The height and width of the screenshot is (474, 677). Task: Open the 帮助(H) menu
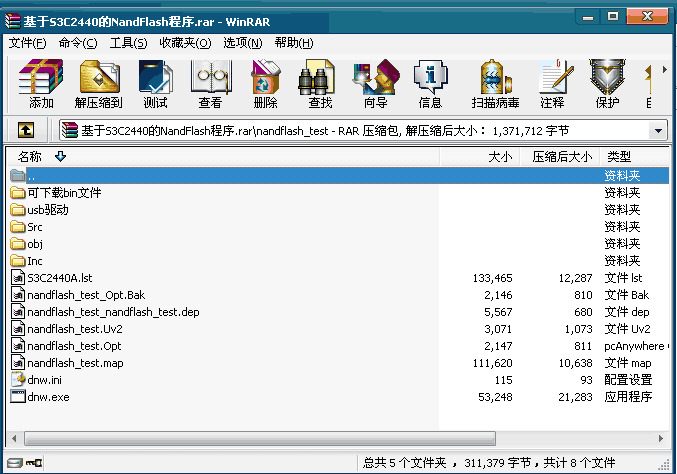coord(294,43)
